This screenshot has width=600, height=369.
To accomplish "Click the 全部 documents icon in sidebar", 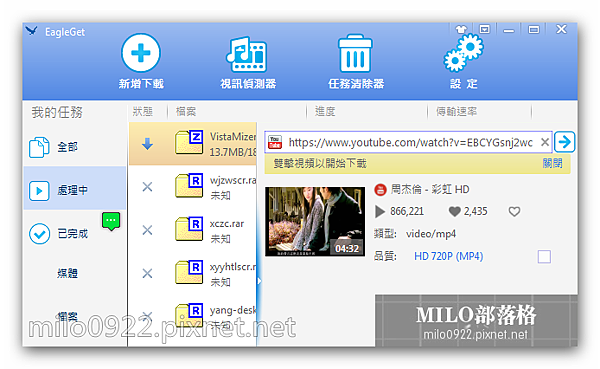I will (x=39, y=147).
